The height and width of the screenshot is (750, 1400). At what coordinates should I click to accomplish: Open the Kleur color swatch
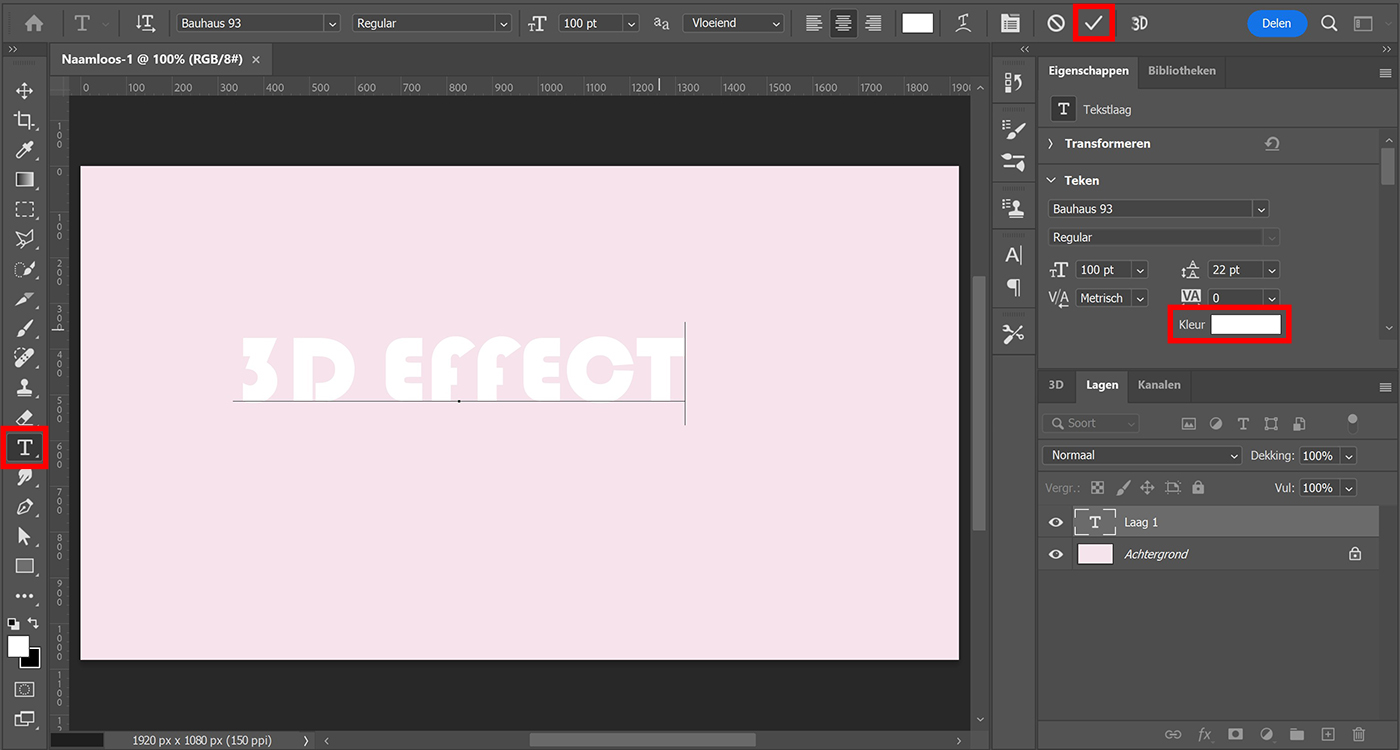[1245, 324]
